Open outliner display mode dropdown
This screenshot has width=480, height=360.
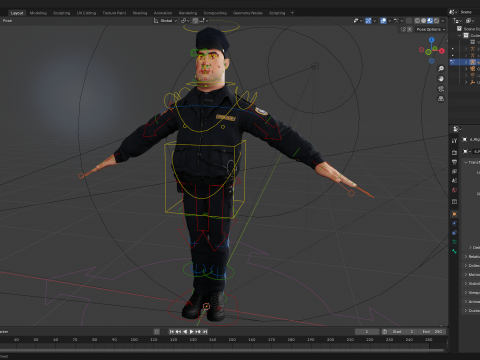click(458, 21)
